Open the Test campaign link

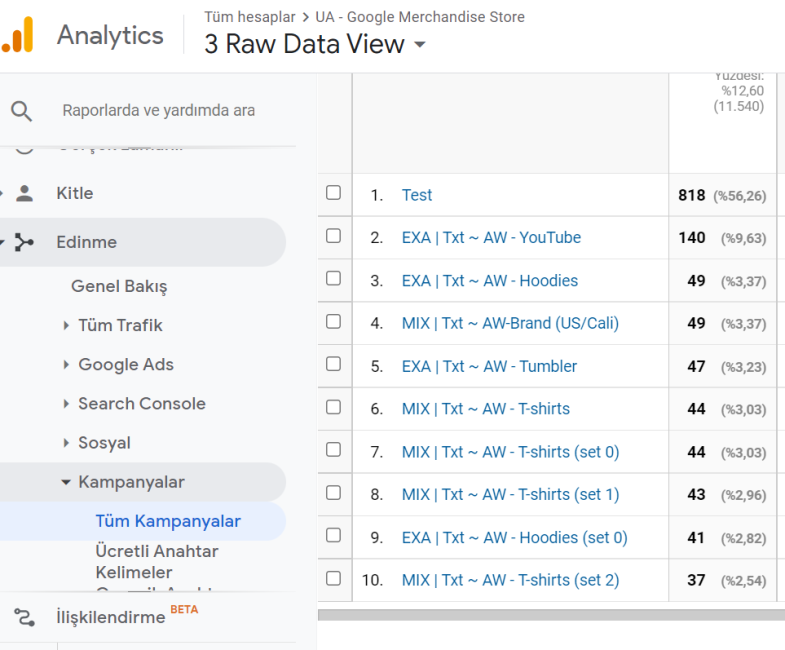[417, 195]
